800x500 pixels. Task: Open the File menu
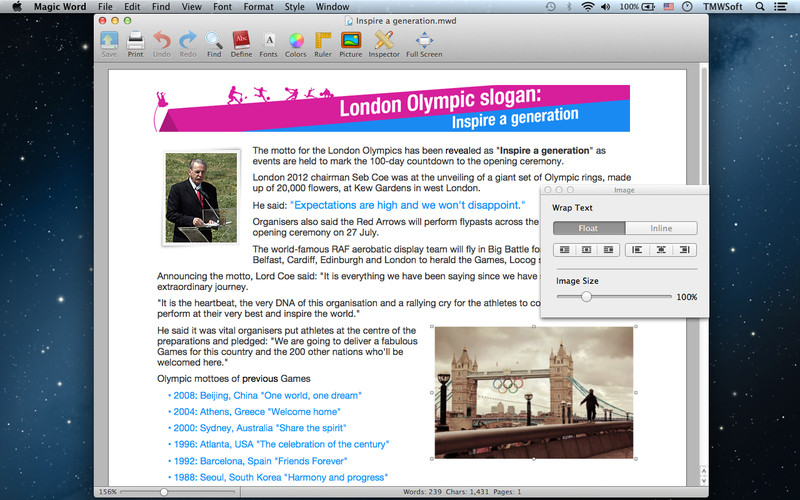pos(105,7)
